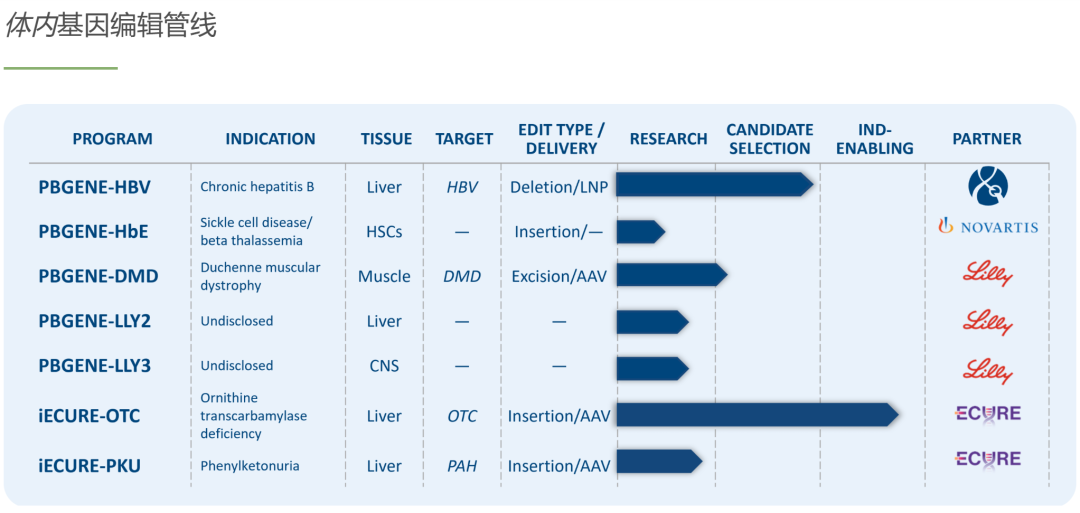Viewport: 1080px width, 513px height.
Task: Click the INDICATION column header
Action: point(270,138)
